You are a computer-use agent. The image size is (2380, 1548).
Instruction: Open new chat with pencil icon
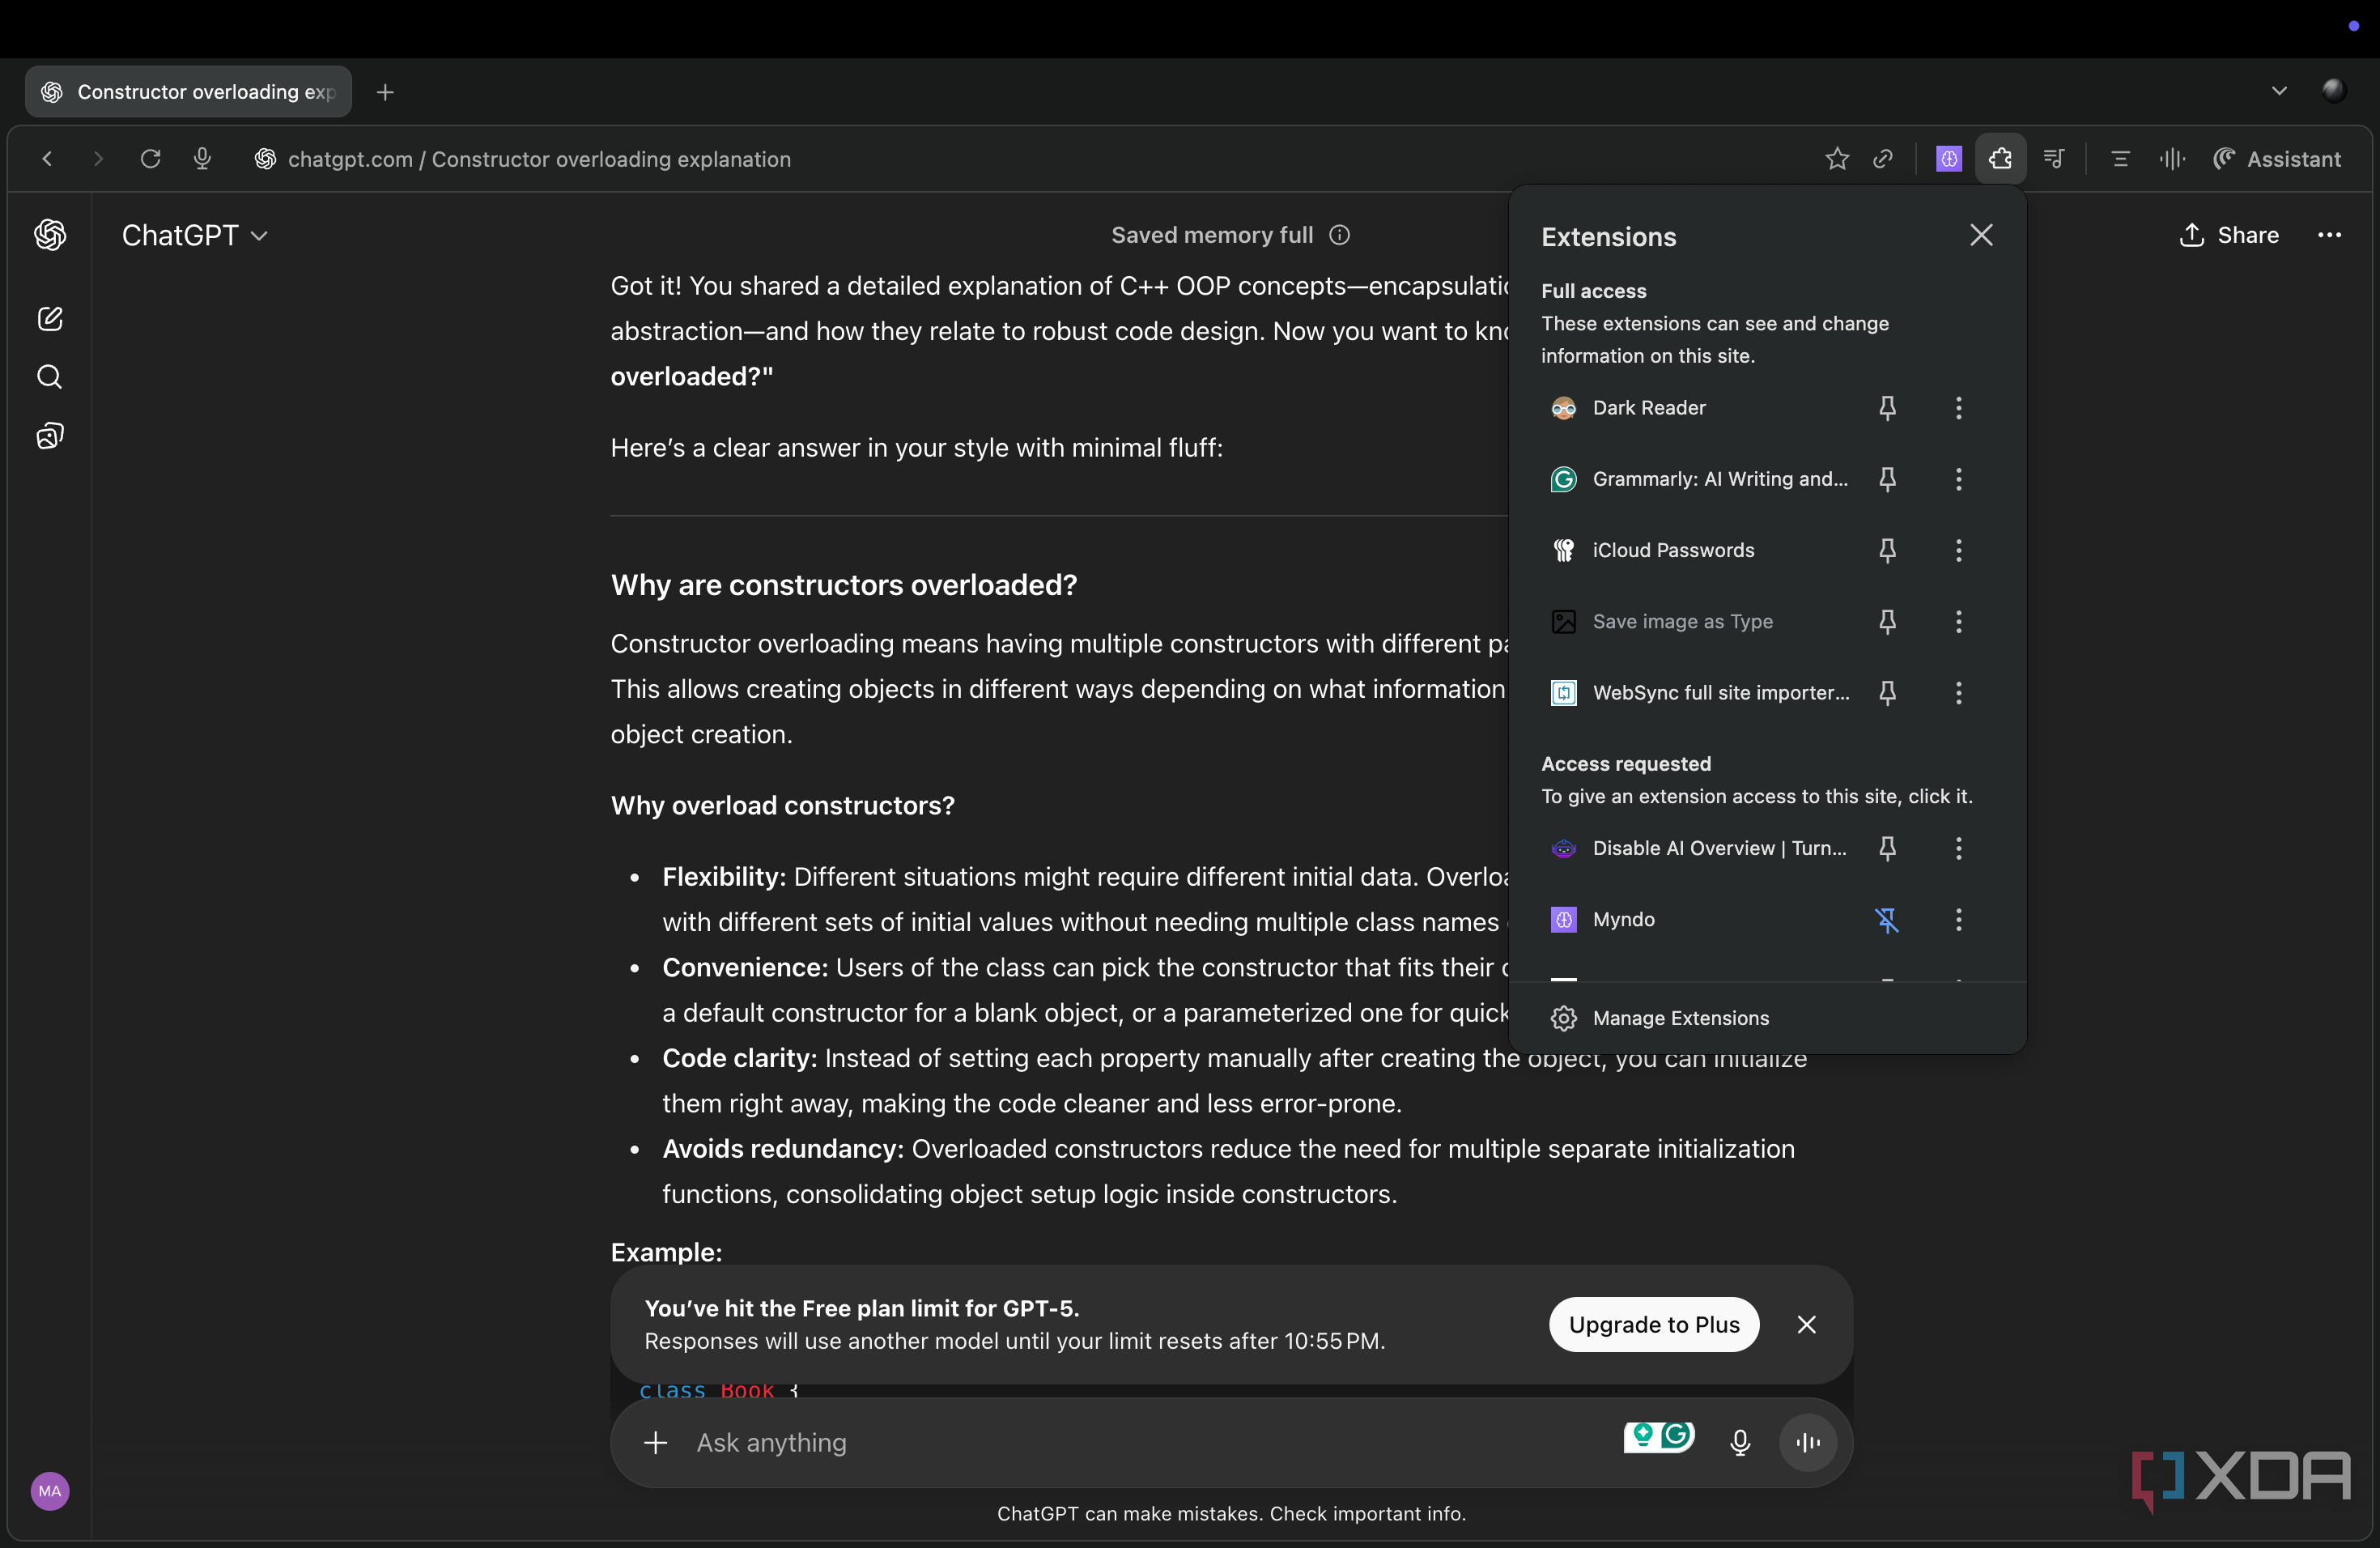[50, 319]
